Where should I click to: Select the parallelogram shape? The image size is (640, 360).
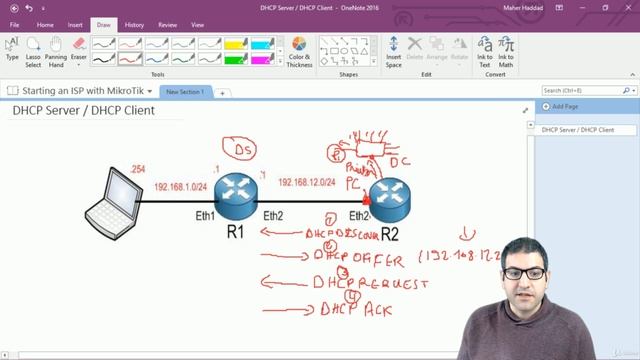(354, 51)
